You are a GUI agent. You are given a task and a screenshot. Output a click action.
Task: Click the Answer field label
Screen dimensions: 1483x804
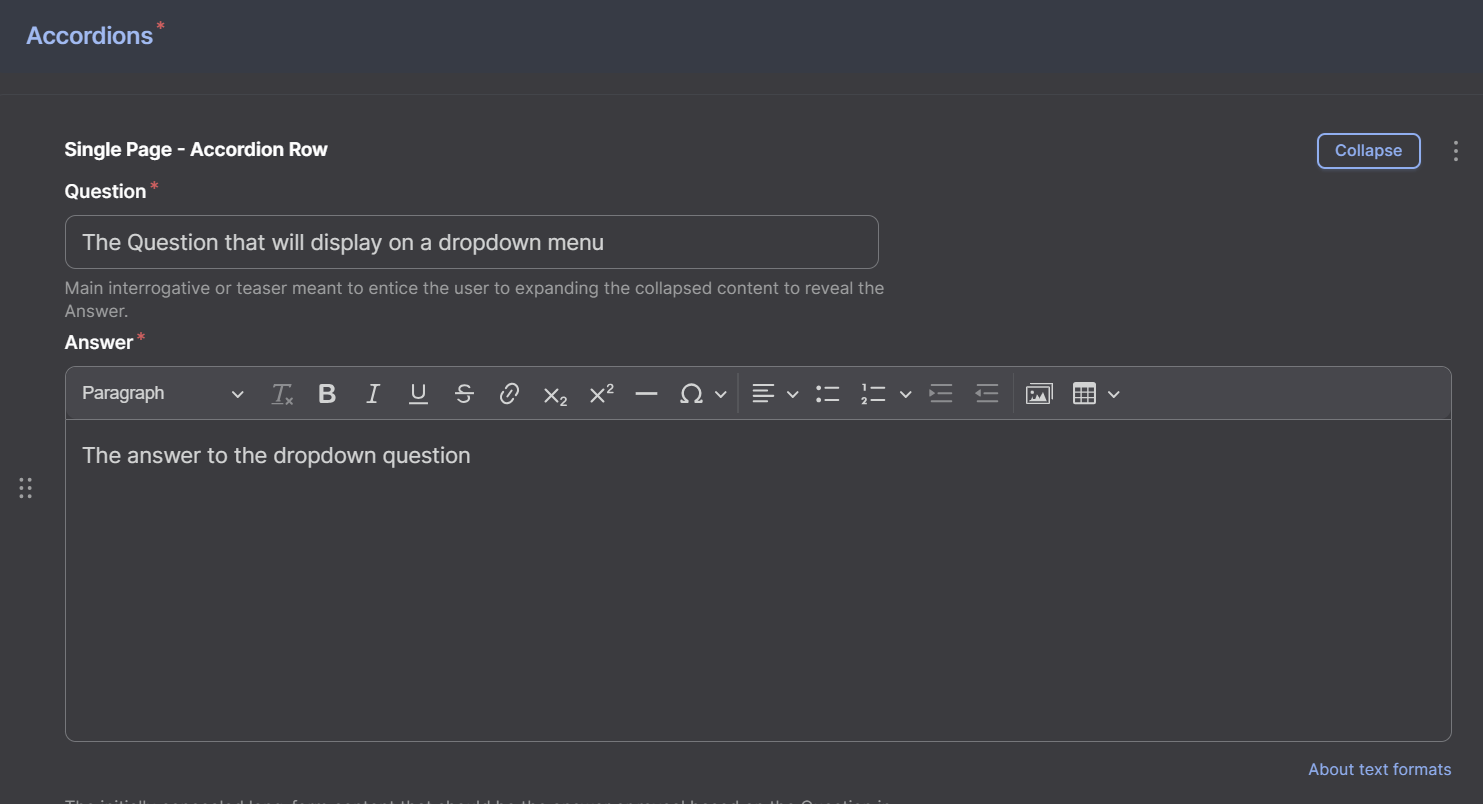point(99,342)
